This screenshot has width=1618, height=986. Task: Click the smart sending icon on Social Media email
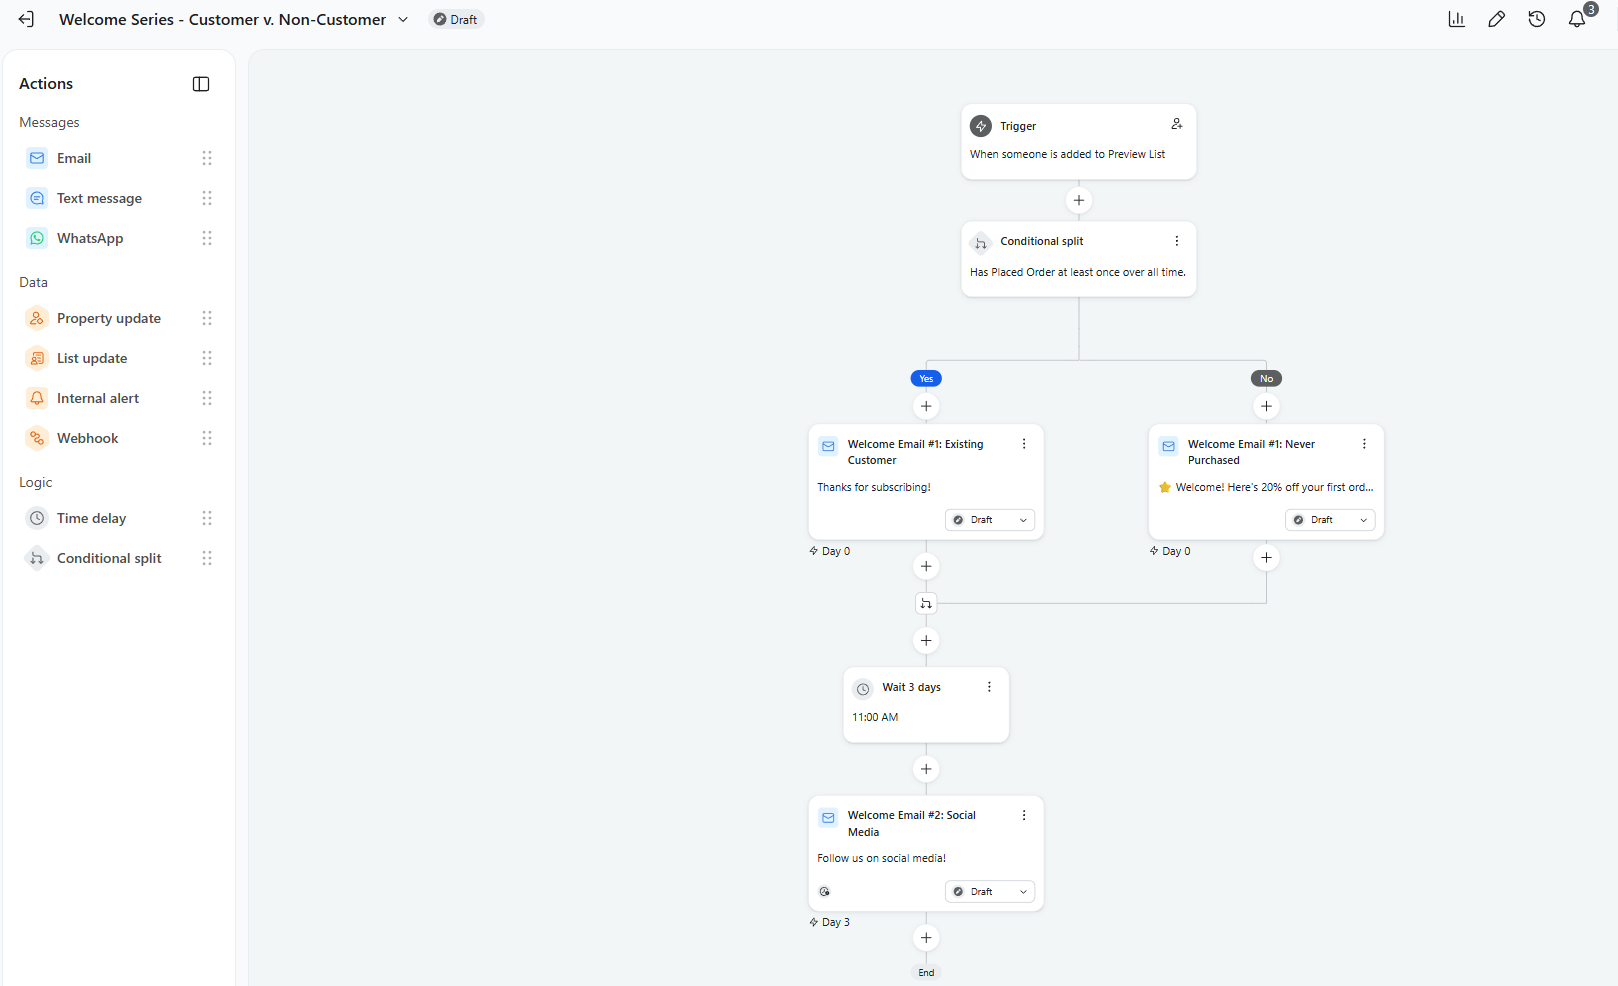pyautogui.click(x=825, y=892)
